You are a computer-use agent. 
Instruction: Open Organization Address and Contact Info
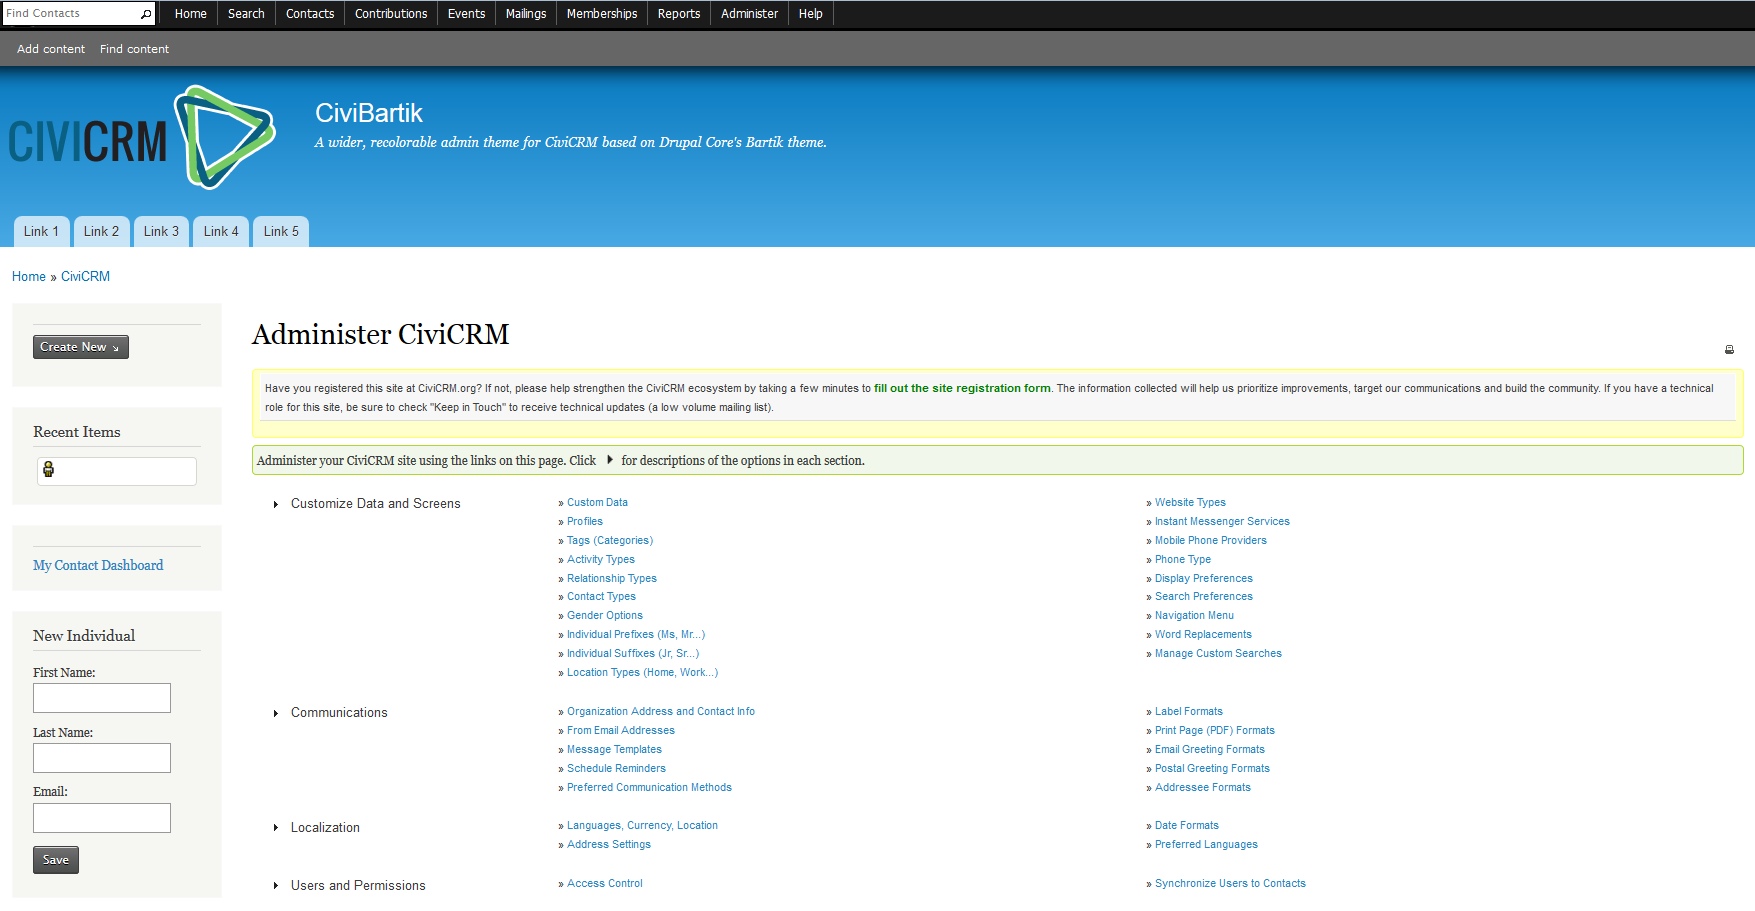point(661,712)
